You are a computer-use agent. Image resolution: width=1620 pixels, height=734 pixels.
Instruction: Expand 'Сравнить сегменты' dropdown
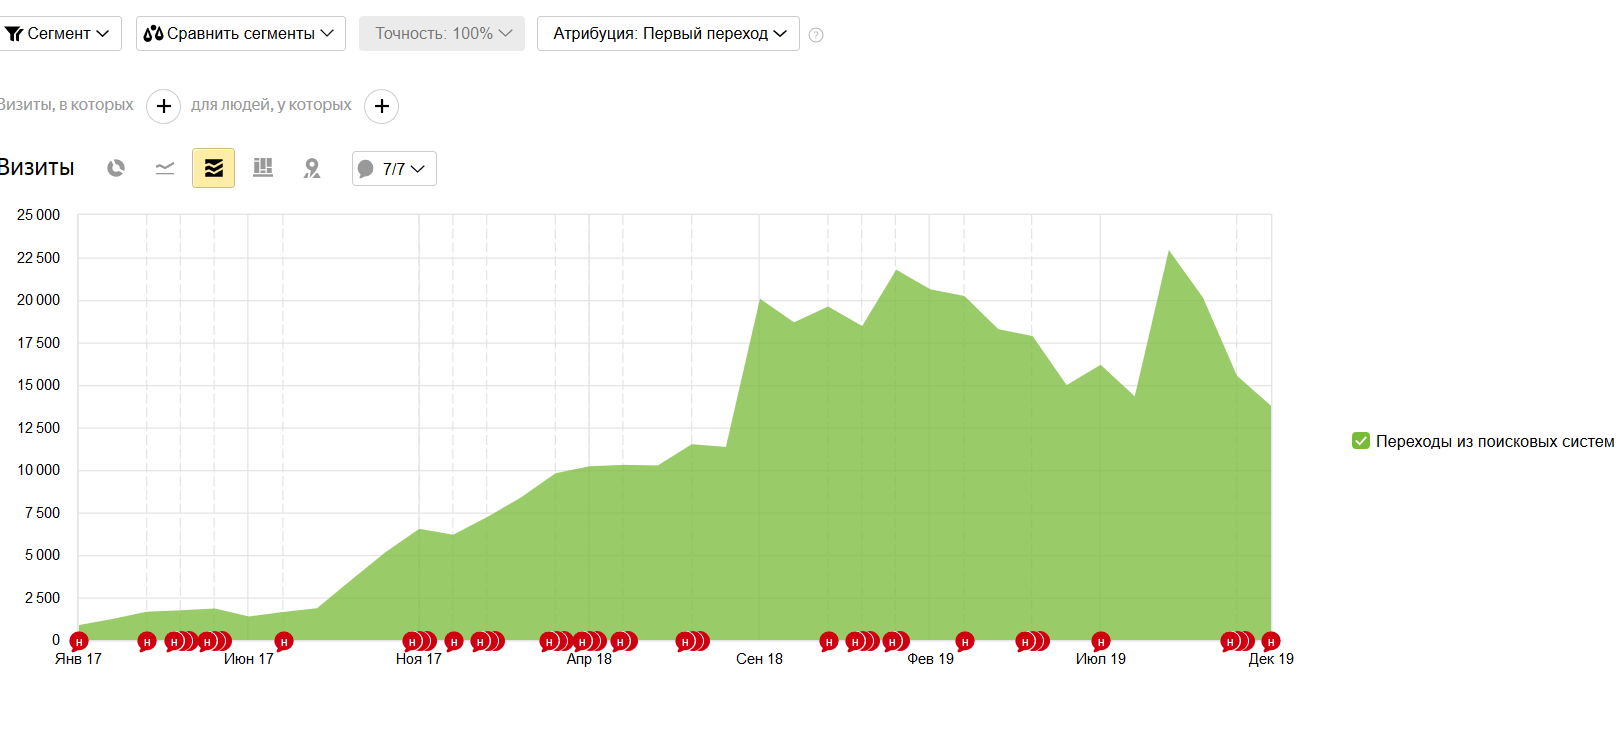point(241,33)
